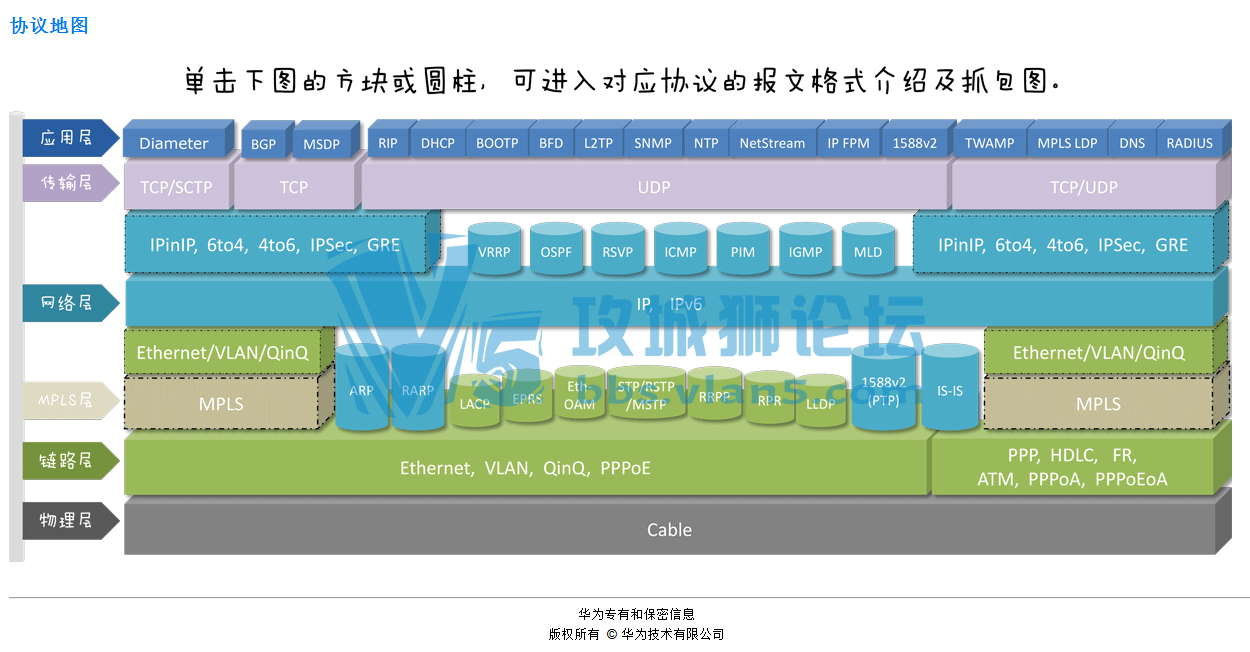Open the SNMP block
This screenshot has height=652, width=1250.
coord(653,143)
